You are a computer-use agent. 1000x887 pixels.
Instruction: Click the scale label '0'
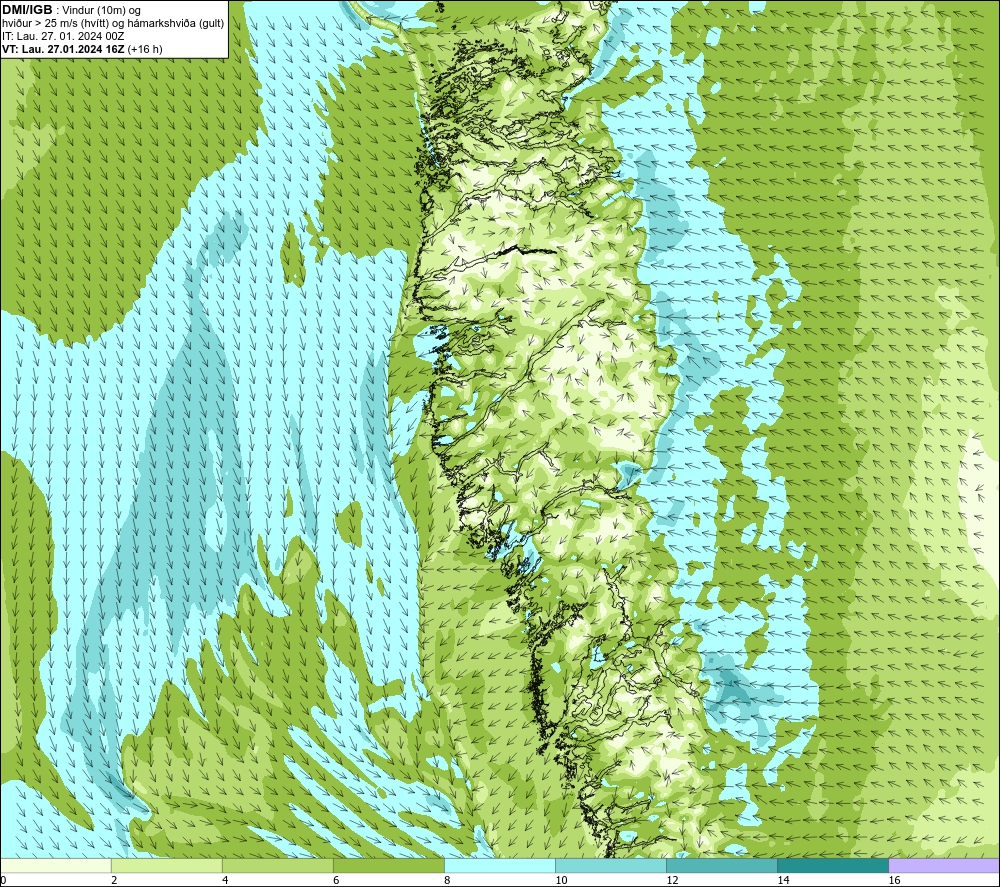[x=3, y=880]
